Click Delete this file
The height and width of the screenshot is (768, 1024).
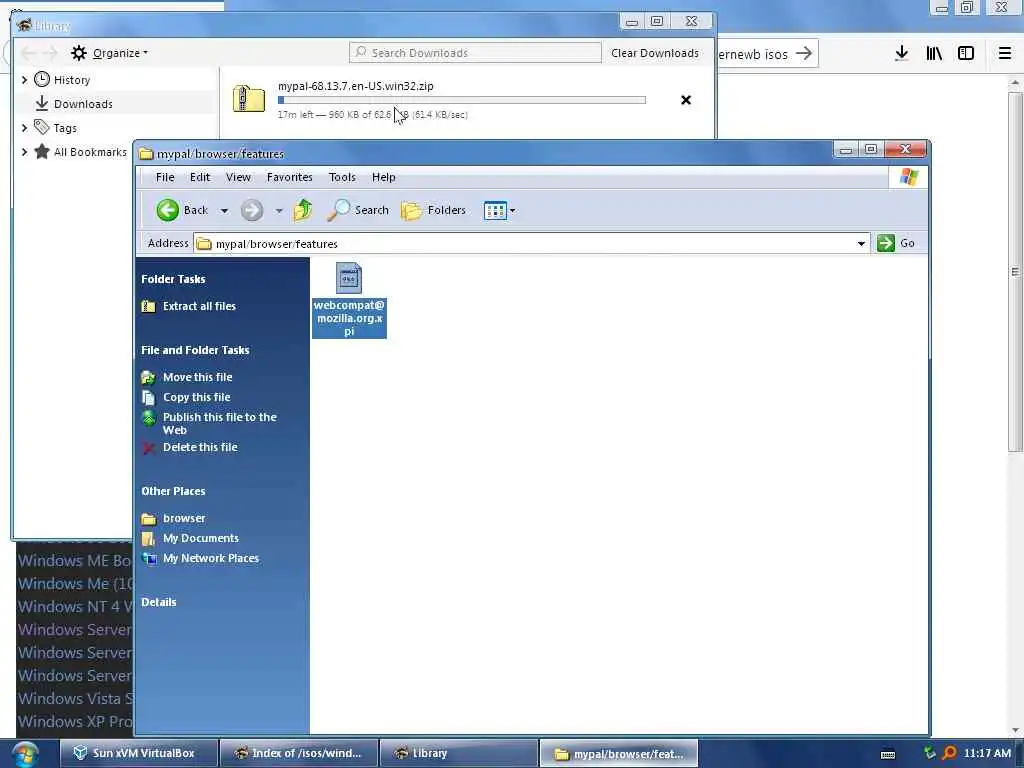pos(200,447)
